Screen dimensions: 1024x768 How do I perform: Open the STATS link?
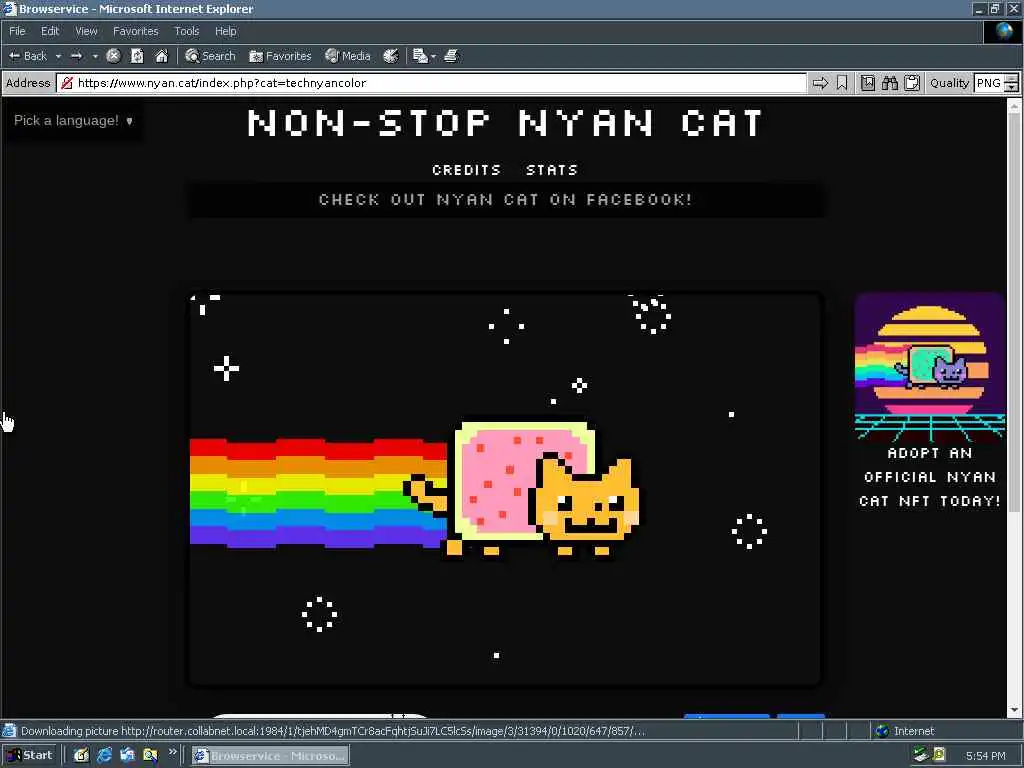click(x=552, y=170)
